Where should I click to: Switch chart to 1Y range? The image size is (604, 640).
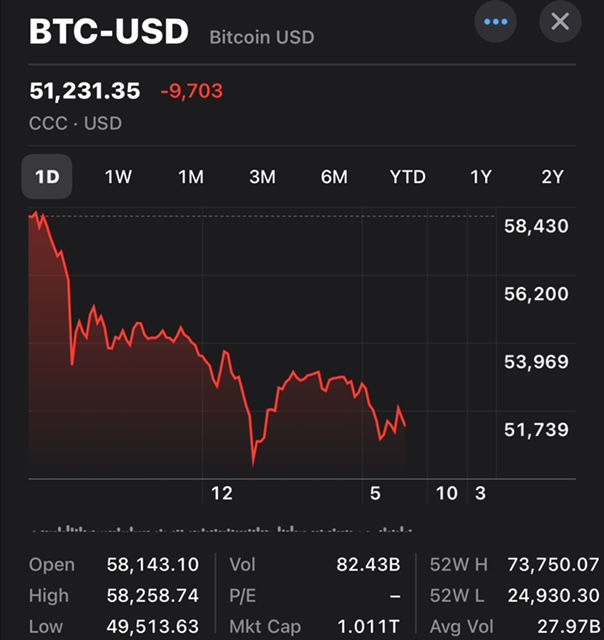(481, 177)
